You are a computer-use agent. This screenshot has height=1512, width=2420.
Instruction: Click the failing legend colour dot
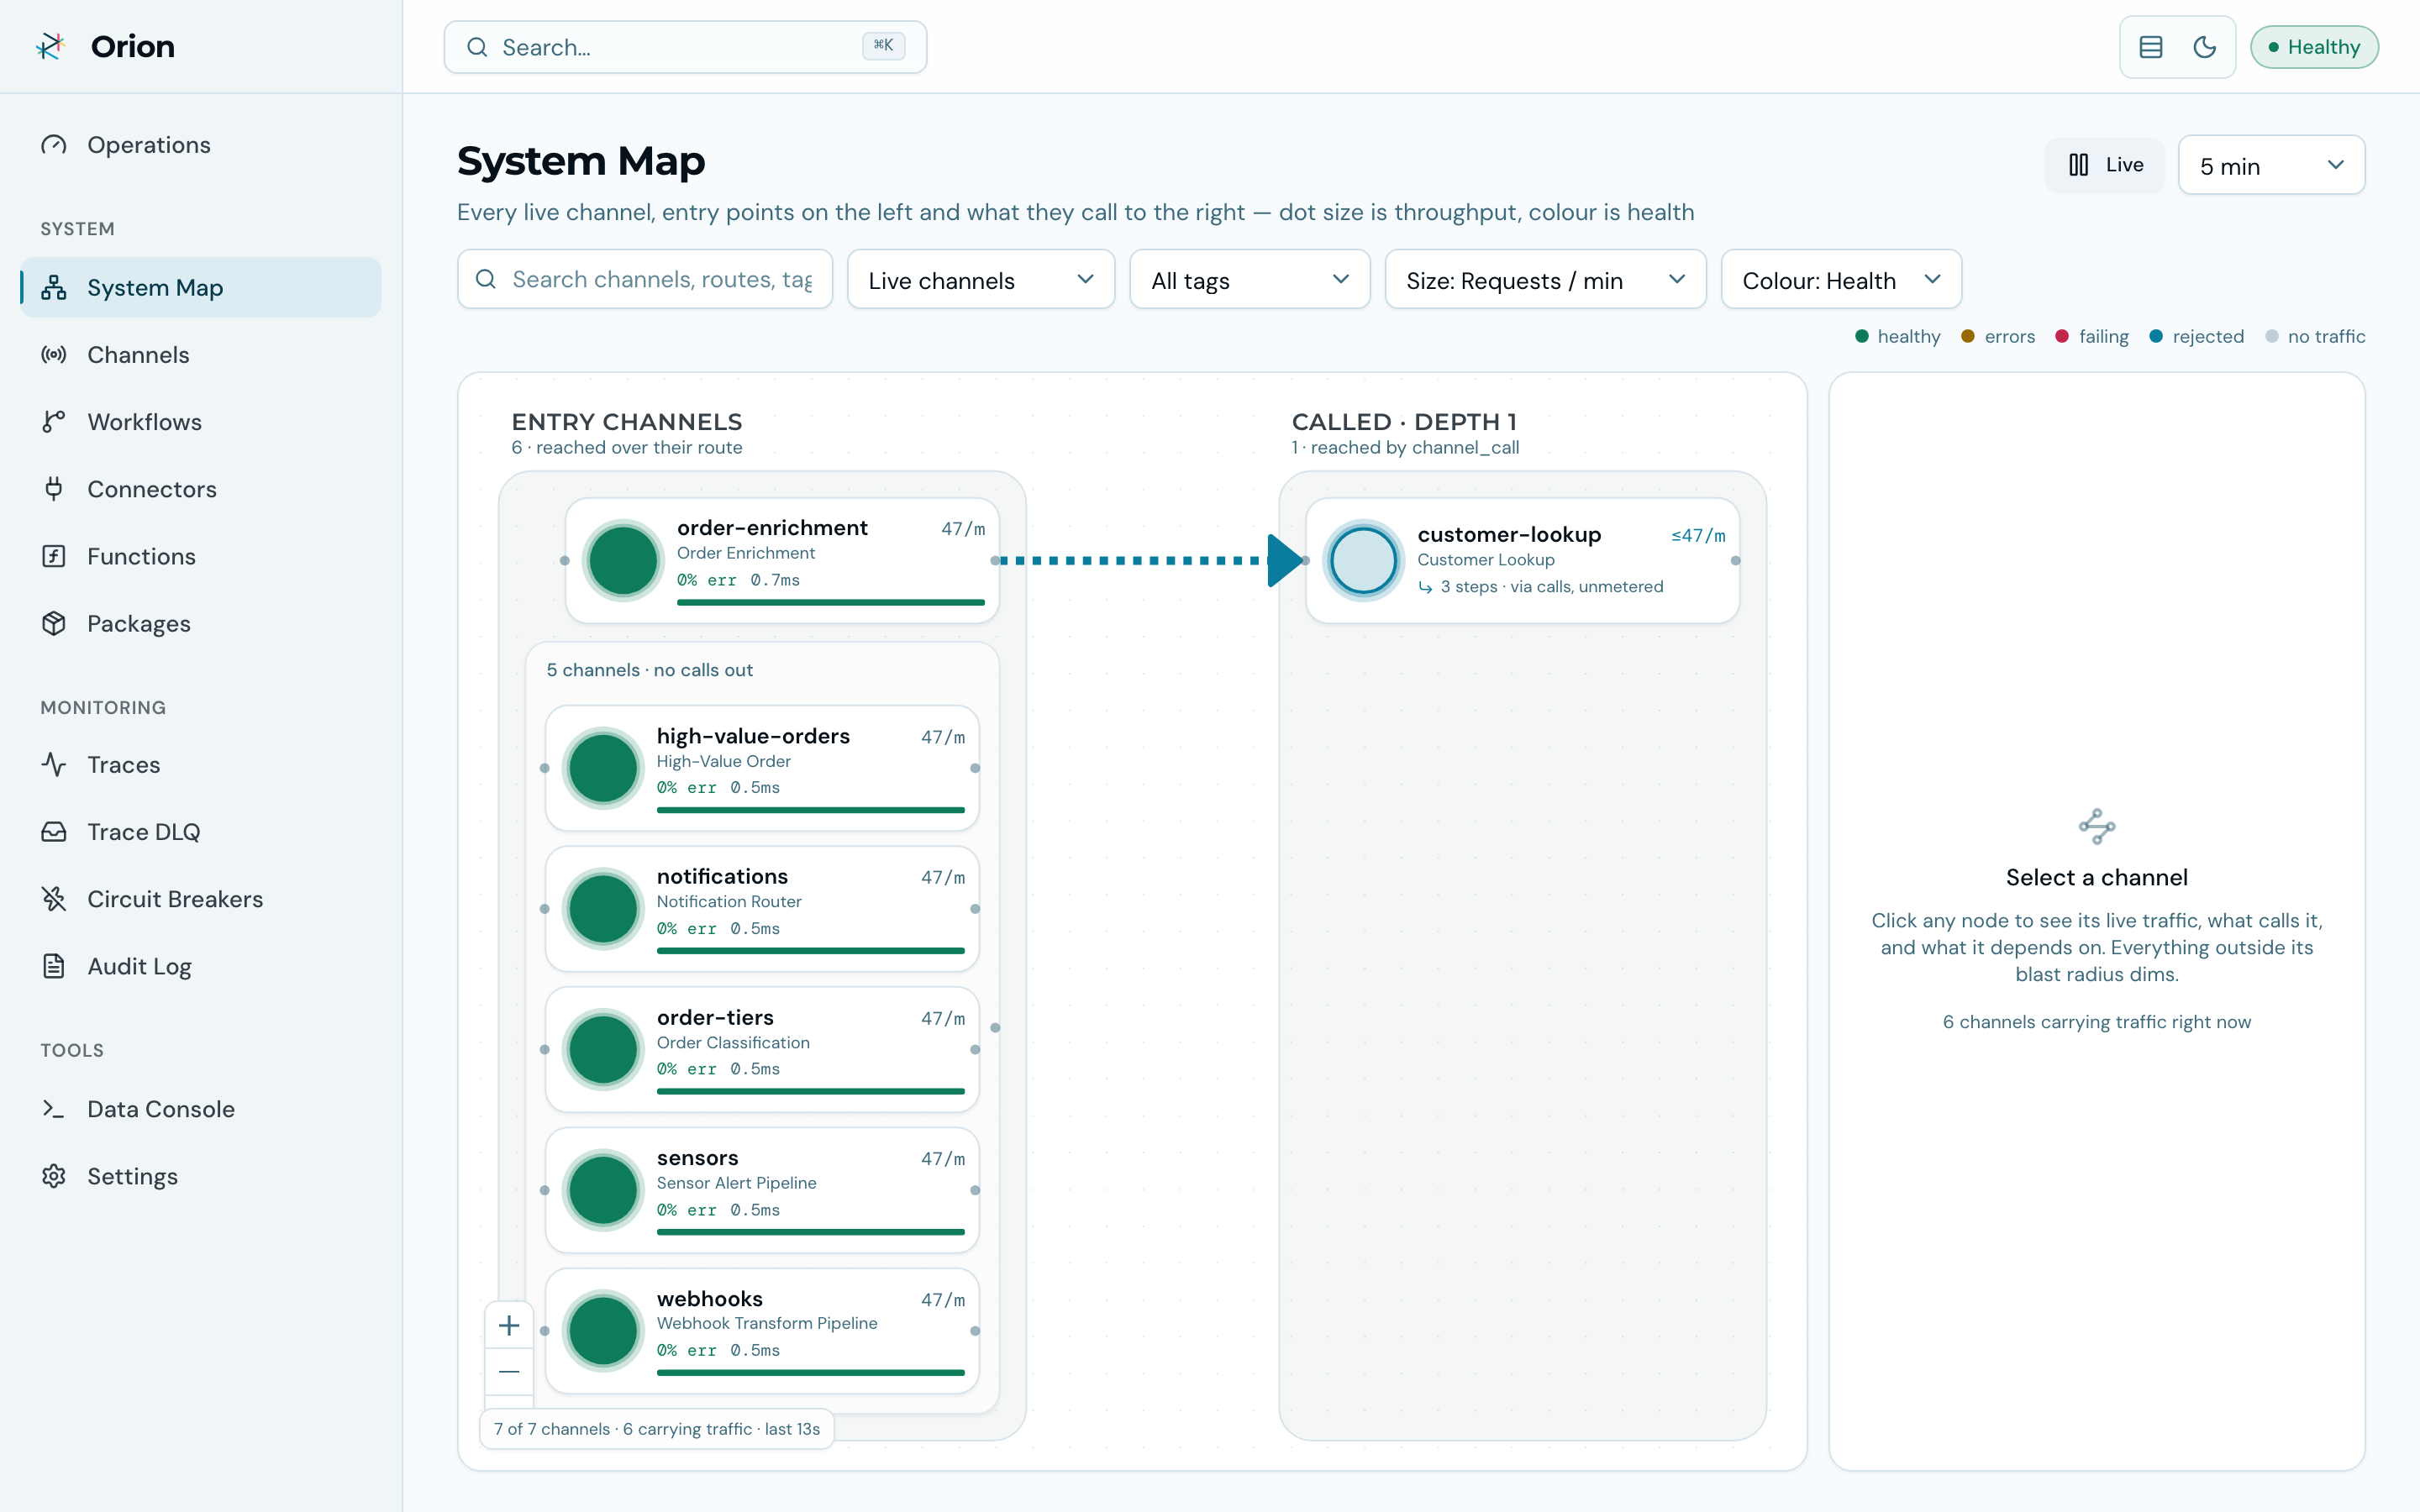pos(2062,336)
